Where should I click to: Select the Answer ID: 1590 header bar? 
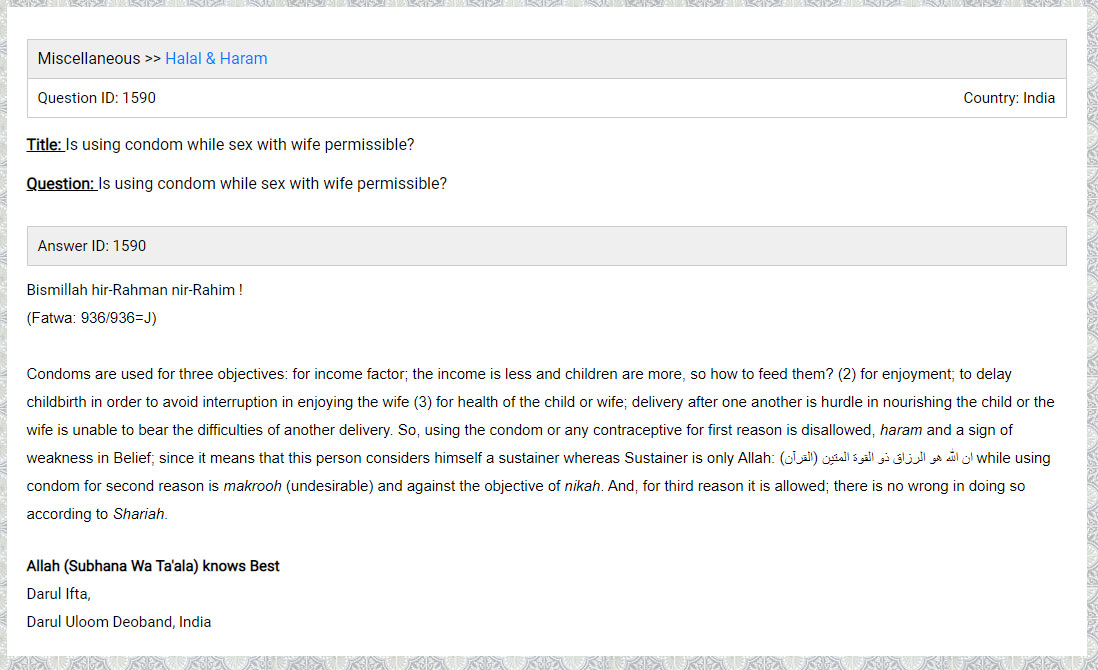[546, 246]
